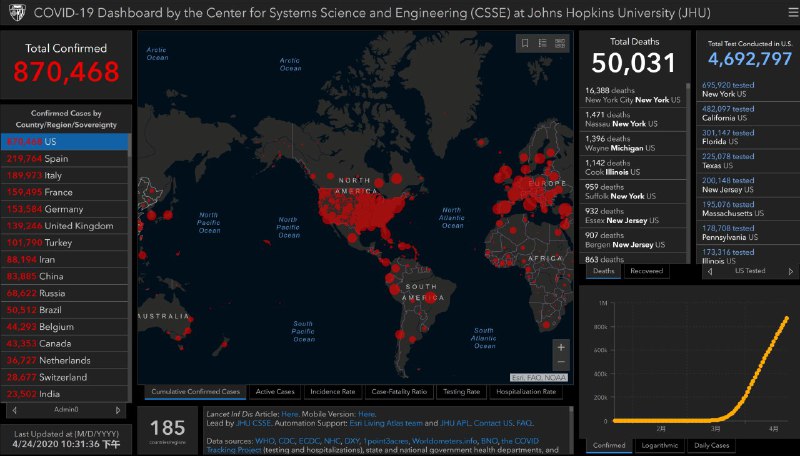Open the map legend list icon
800x456 pixels.
(542, 43)
